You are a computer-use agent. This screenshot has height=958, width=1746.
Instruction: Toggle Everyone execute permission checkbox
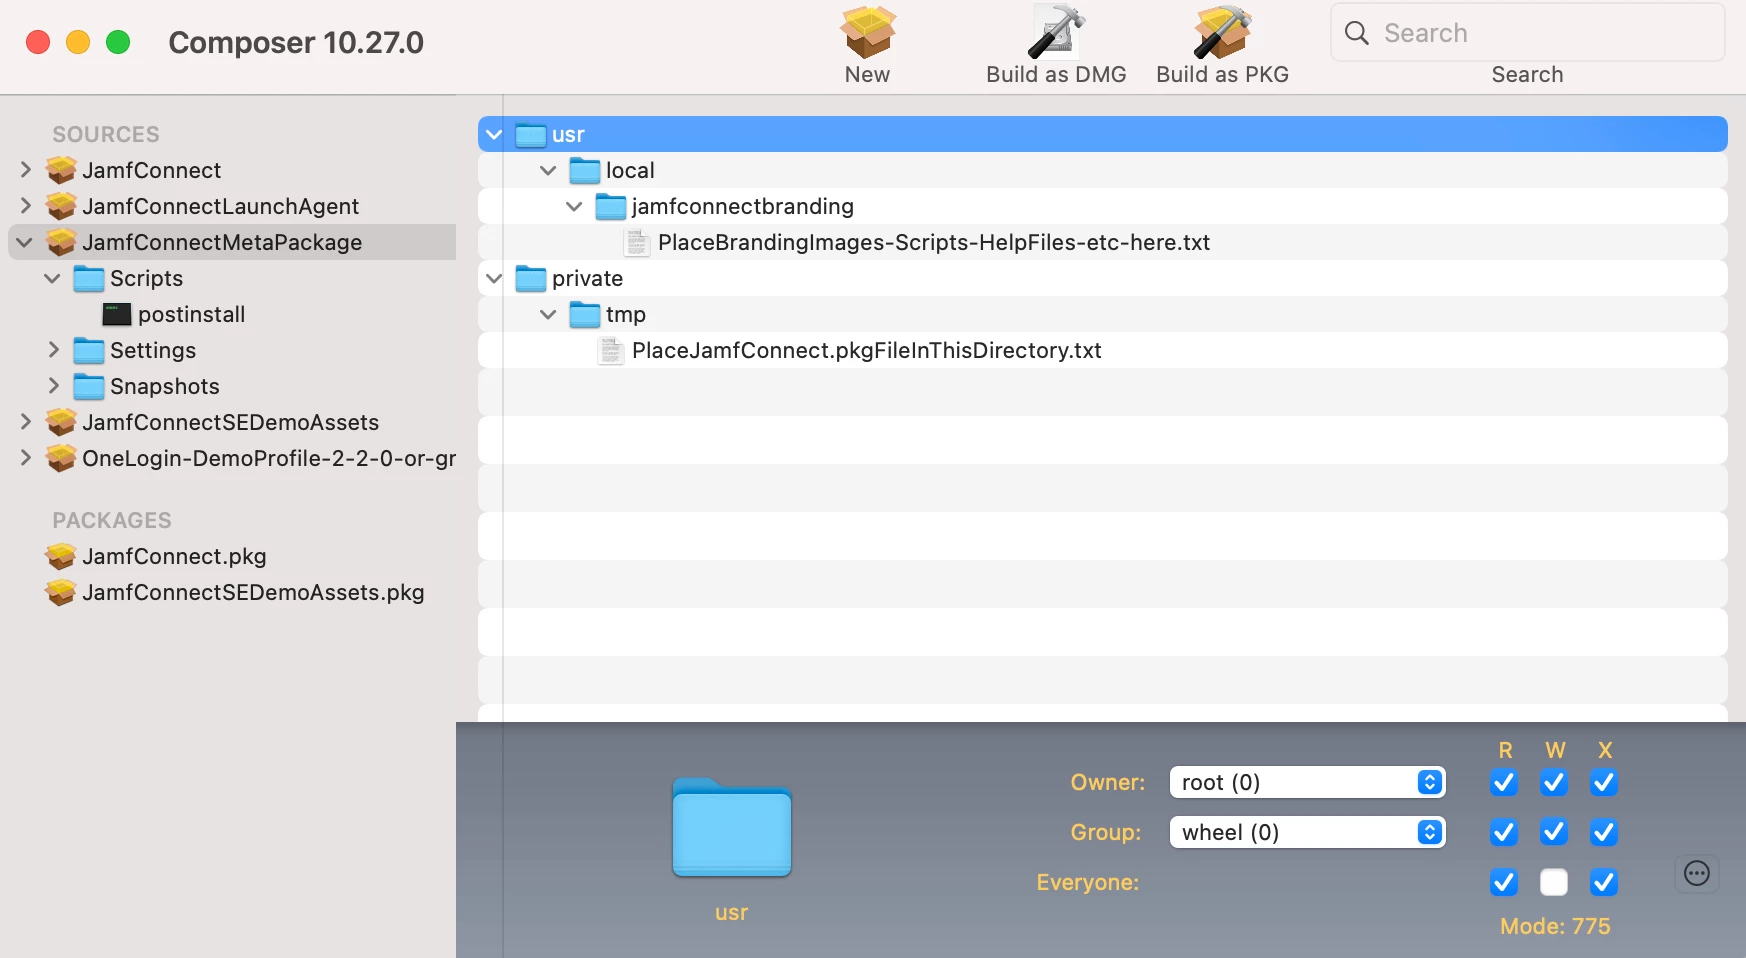tap(1604, 882)
